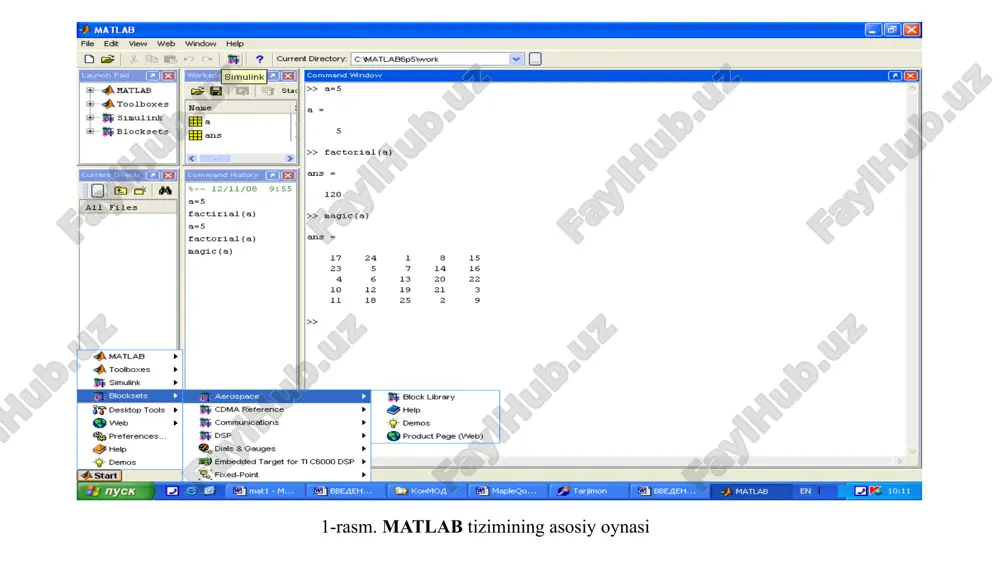Launch Simulink from the main toolbar icon

233,59
